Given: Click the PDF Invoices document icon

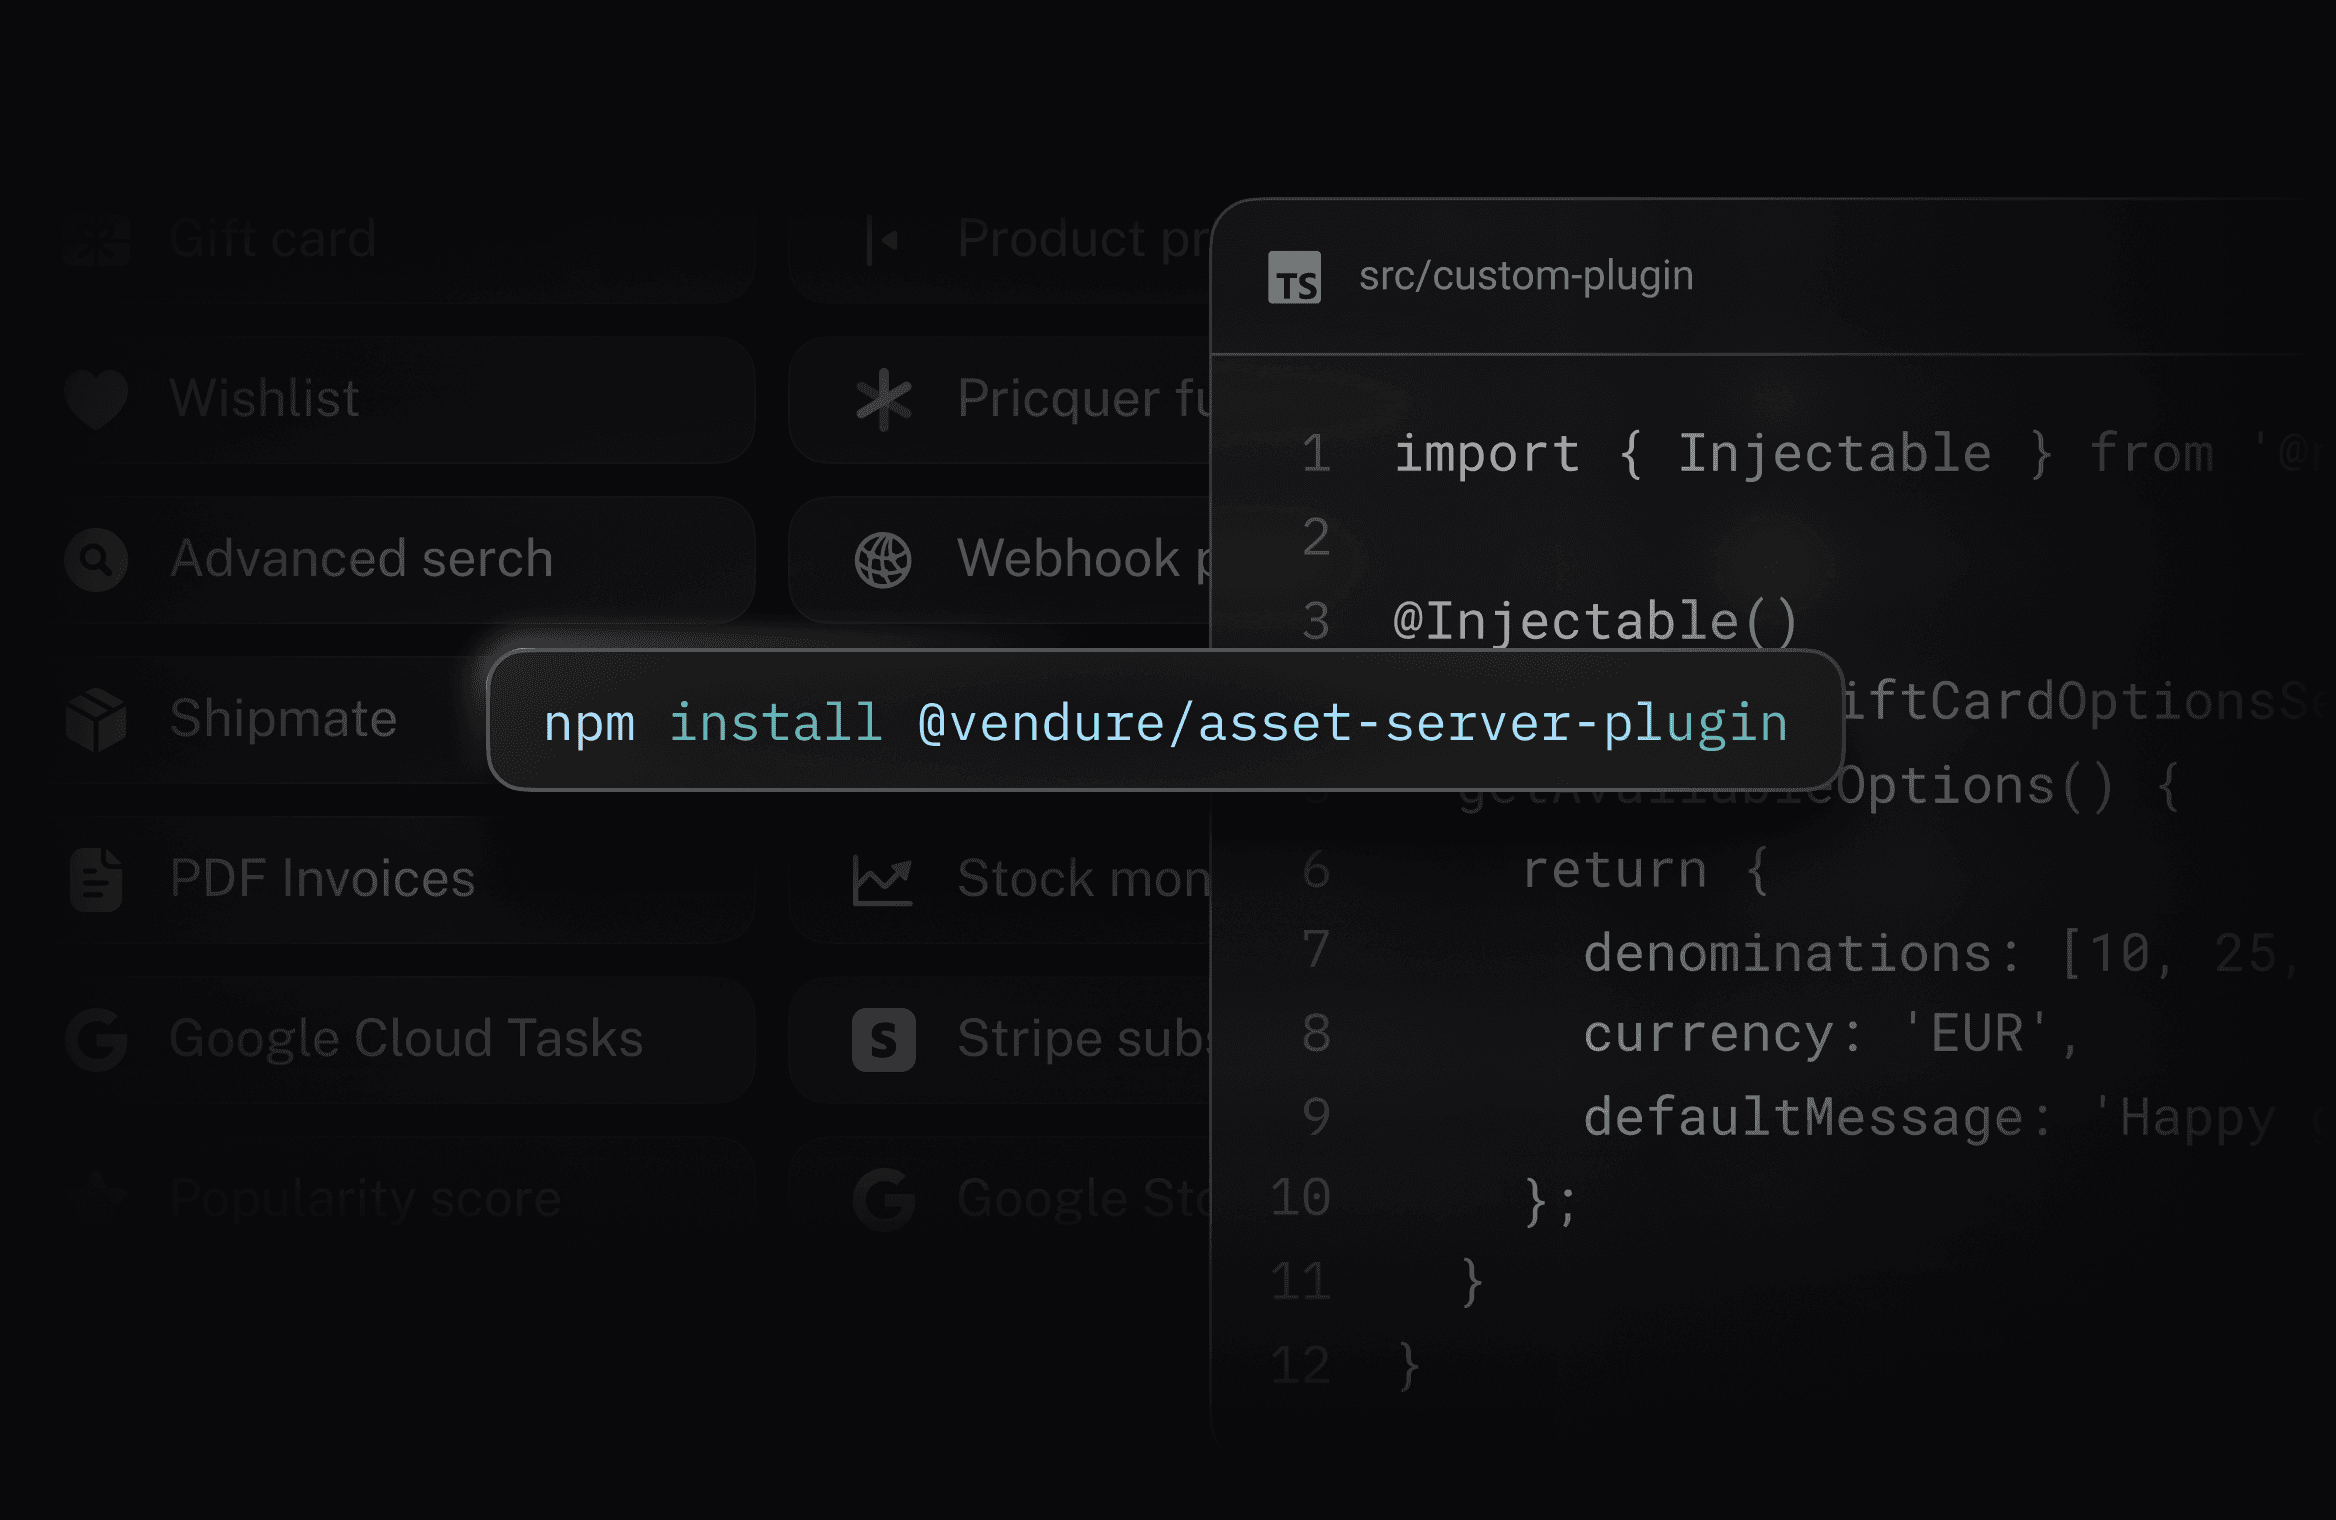Looking at the screenshot, I should [96, 879].
